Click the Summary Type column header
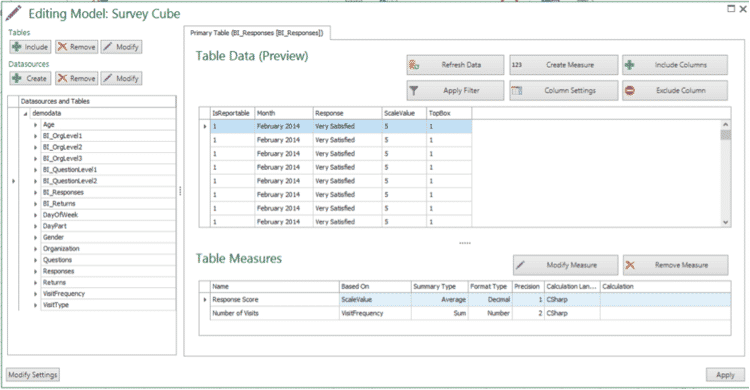 pos(440,287)
